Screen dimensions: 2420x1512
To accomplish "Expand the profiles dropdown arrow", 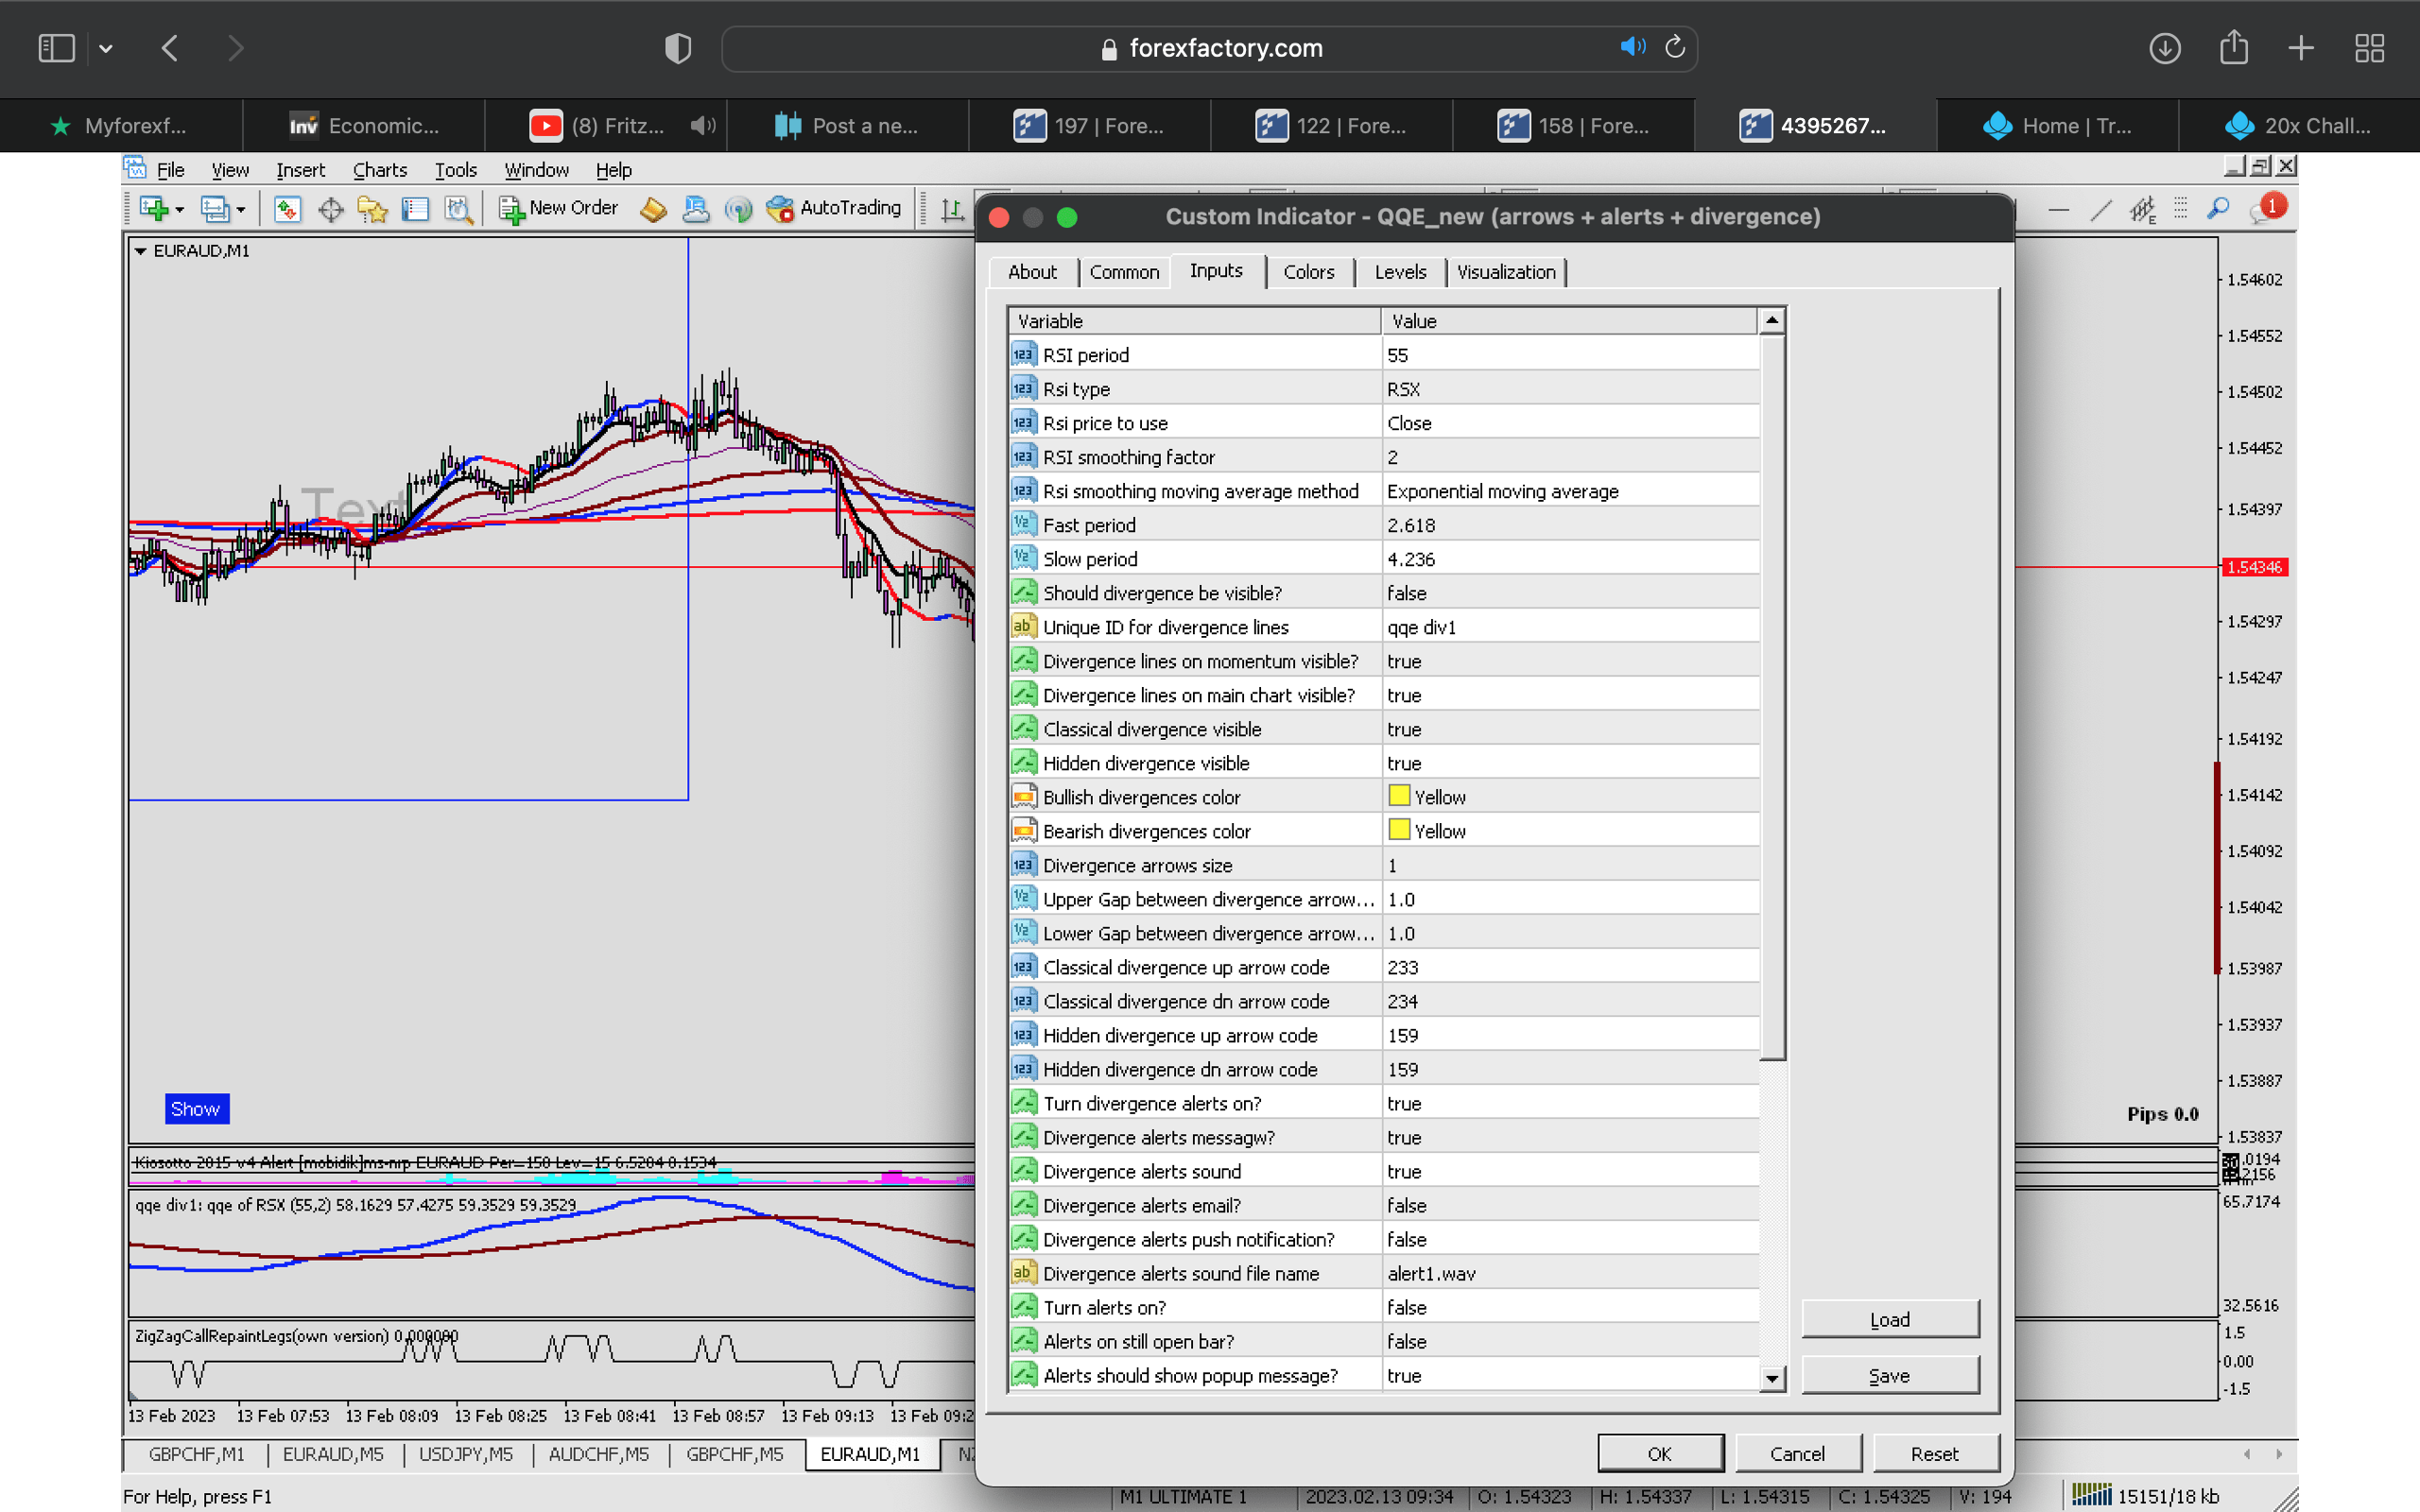I will [241, 210].
